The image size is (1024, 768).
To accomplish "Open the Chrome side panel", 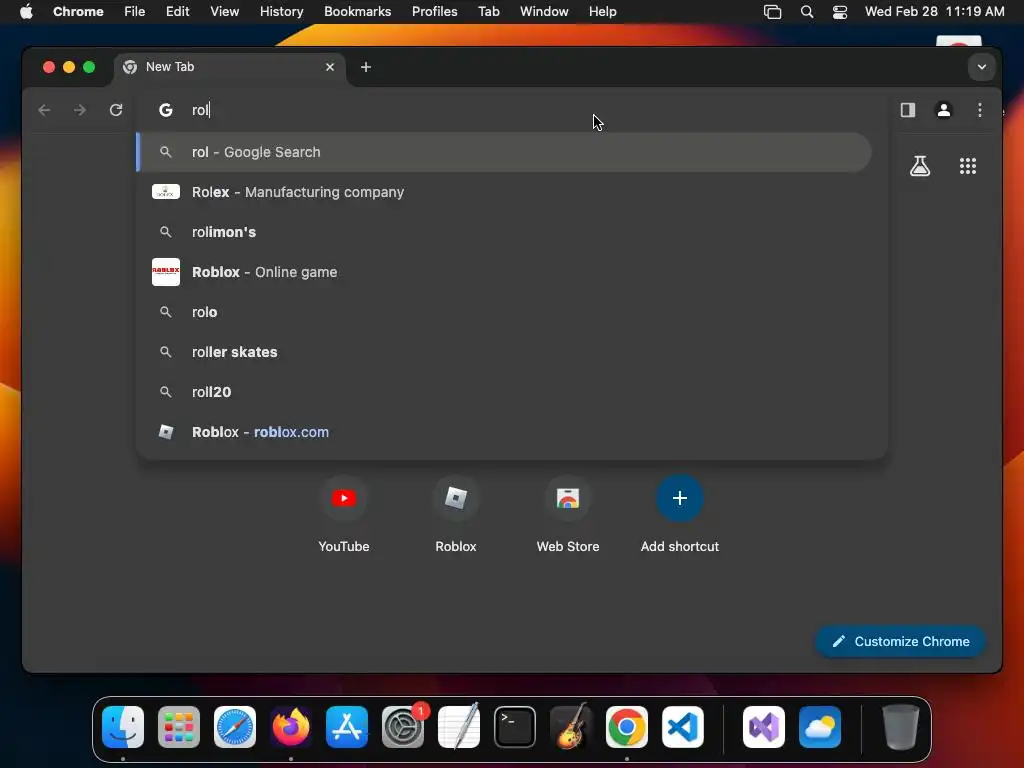I will (x=908, y=110).
